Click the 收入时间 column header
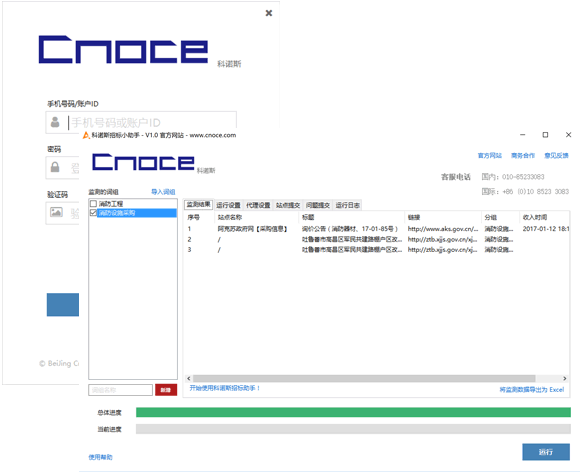 click(544, 217)
